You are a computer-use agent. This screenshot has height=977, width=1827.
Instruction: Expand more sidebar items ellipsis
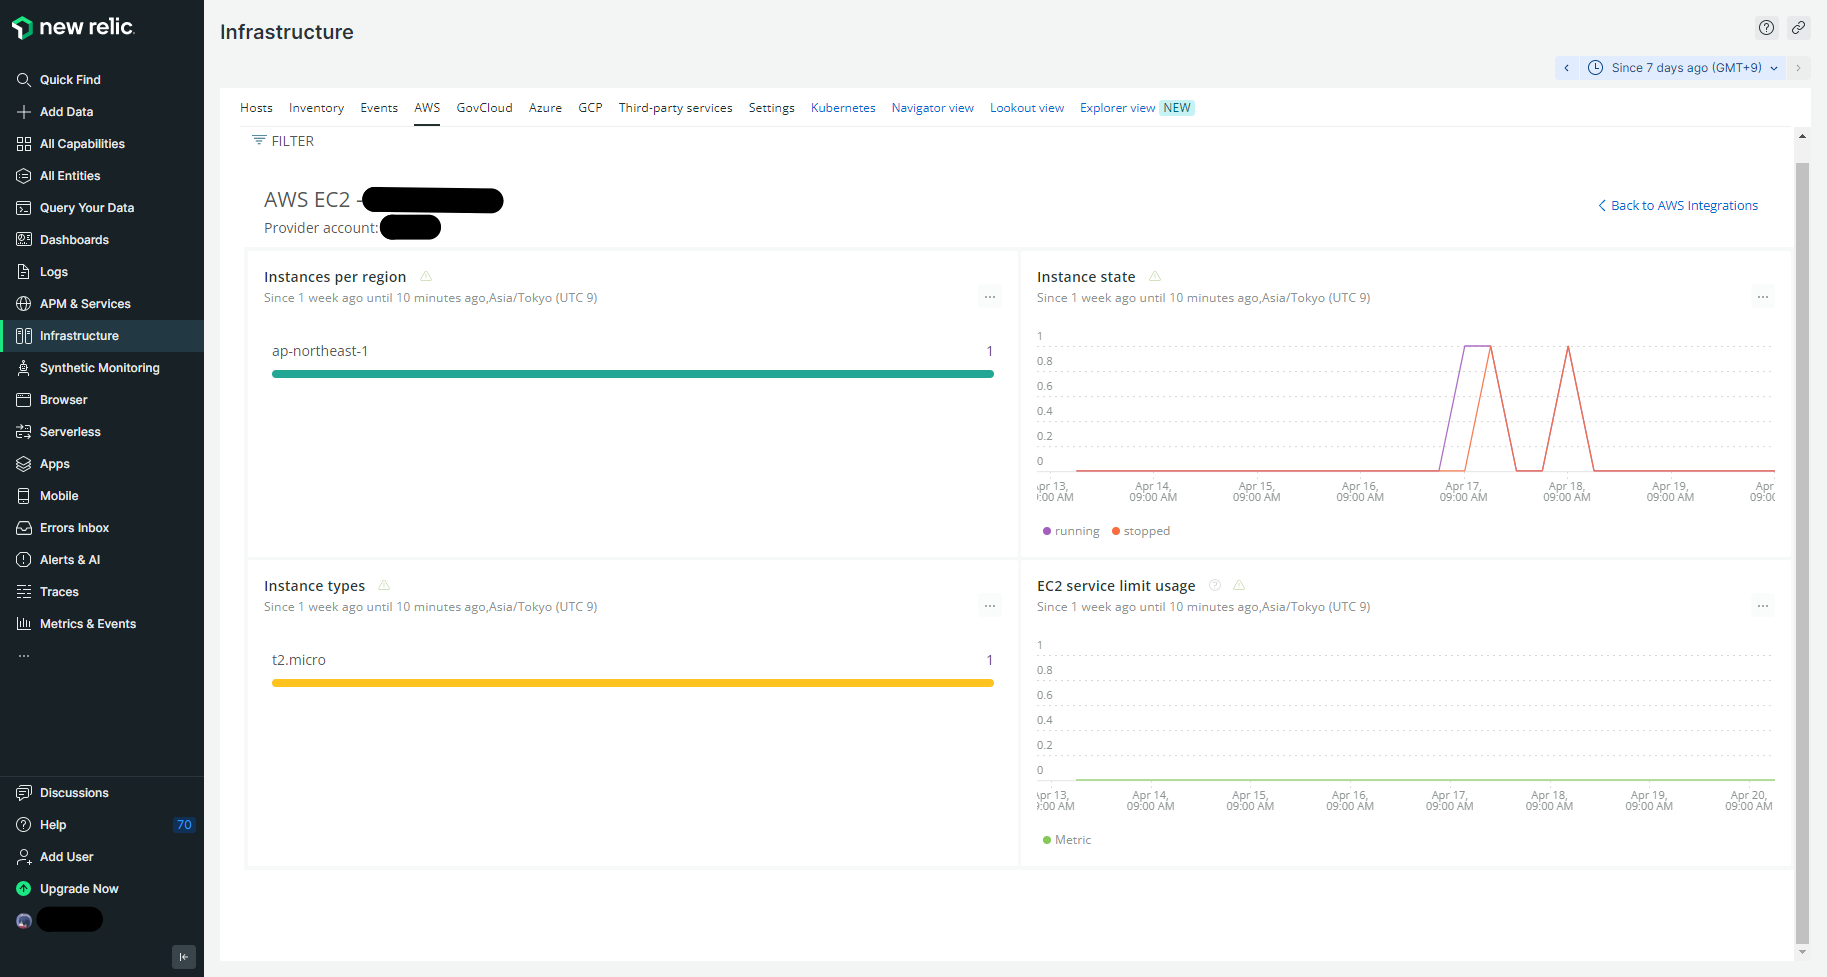pyautogui.click(x=24, y=656)
